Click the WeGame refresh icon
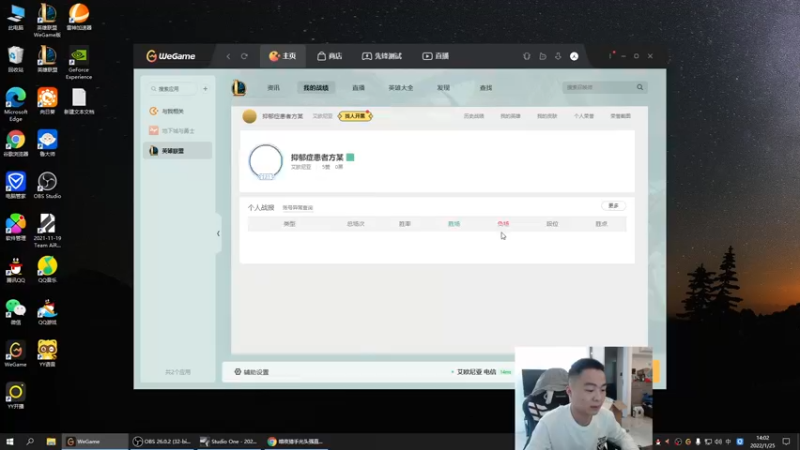This screenshot has height=450, width=800. 244,56
